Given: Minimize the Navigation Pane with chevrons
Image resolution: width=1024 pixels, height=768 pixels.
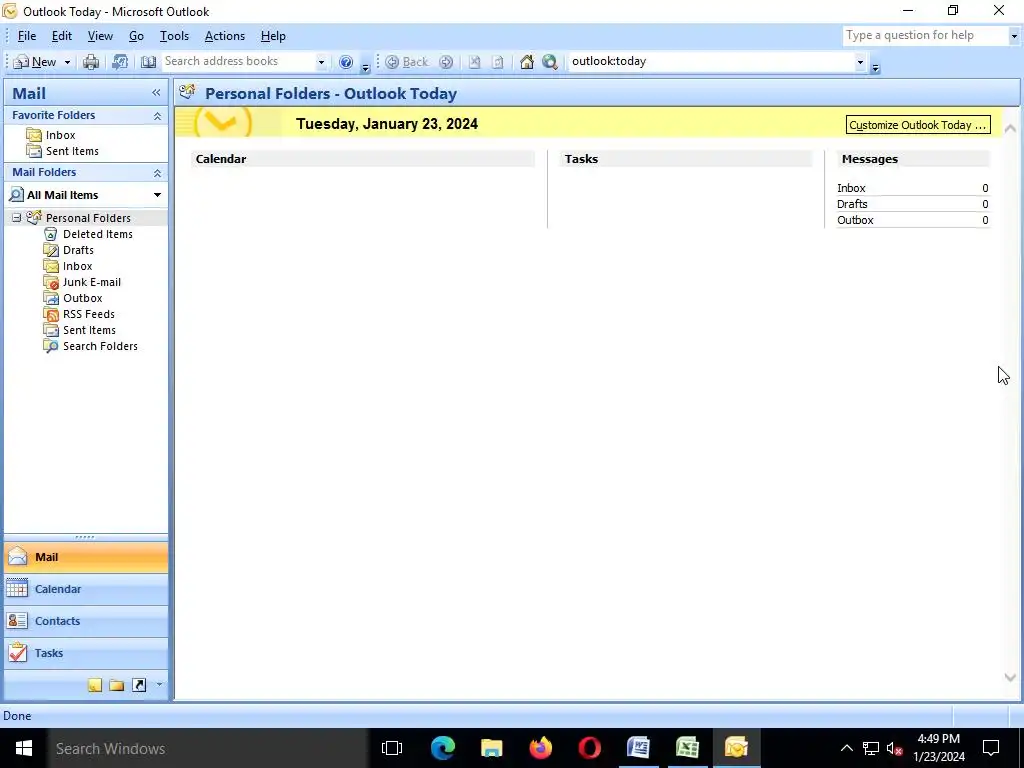Looking at the screenshot, I should click(156, 93).
